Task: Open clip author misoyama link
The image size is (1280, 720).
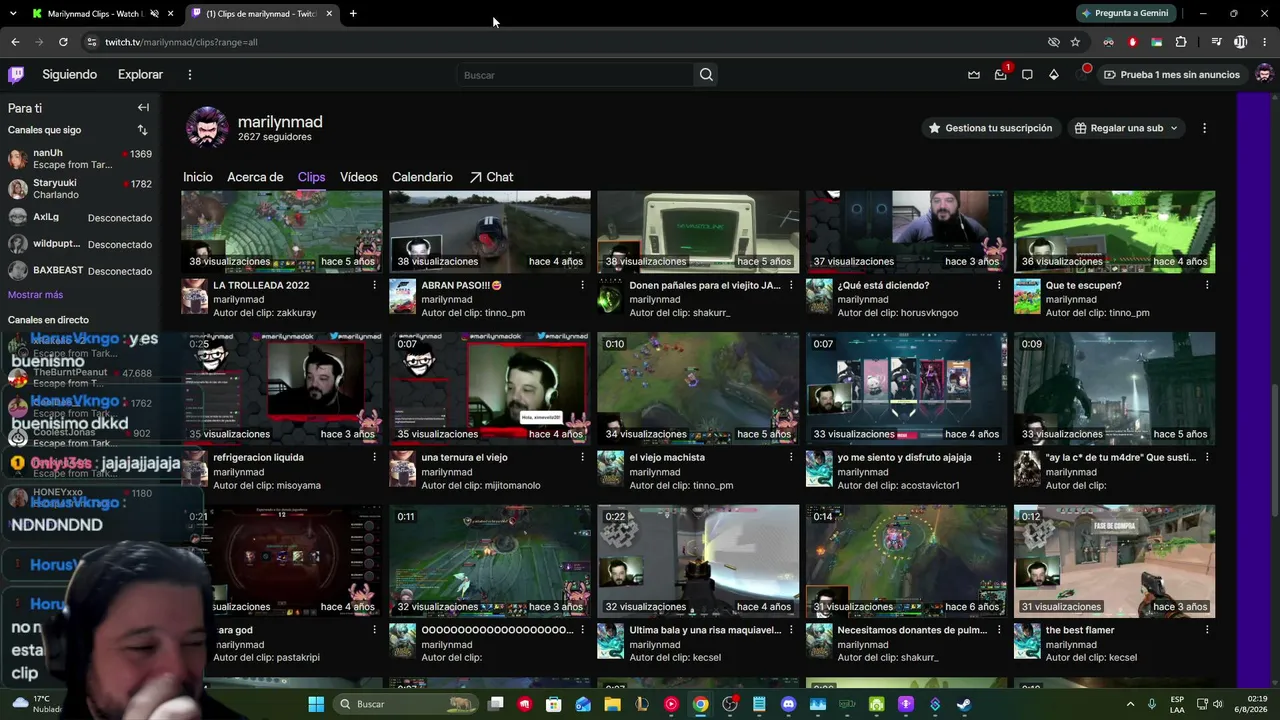Action: [298, 486]
